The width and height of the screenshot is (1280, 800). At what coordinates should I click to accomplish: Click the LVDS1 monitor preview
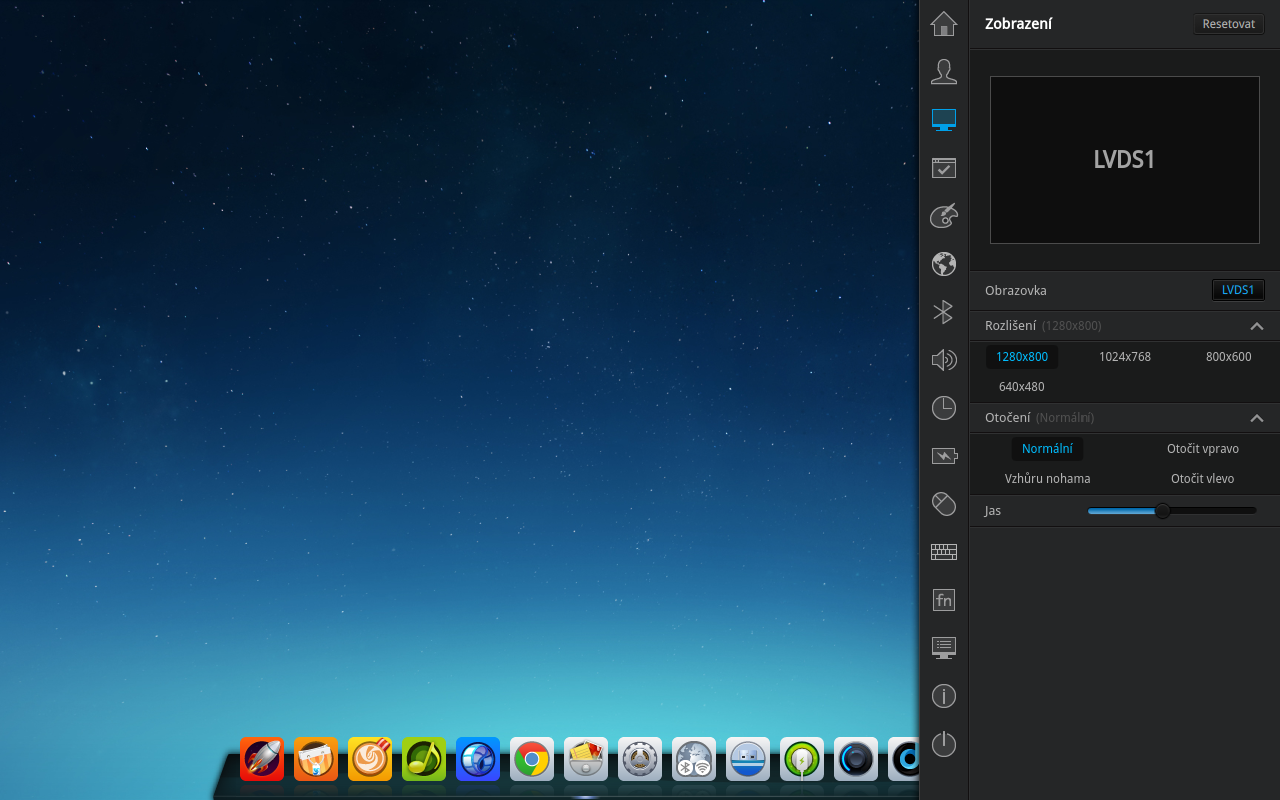pos(1124,160)
